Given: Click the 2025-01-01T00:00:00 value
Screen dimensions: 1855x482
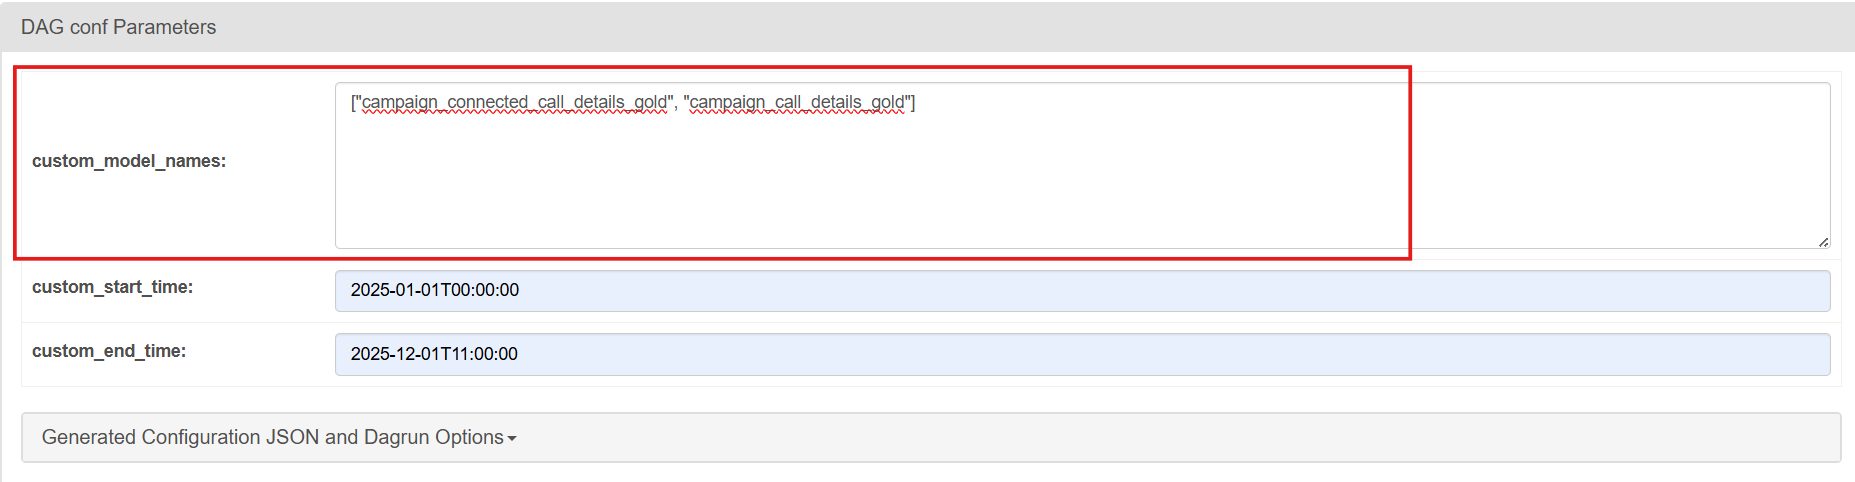Looking at the screenshot, I should point(435,290).
